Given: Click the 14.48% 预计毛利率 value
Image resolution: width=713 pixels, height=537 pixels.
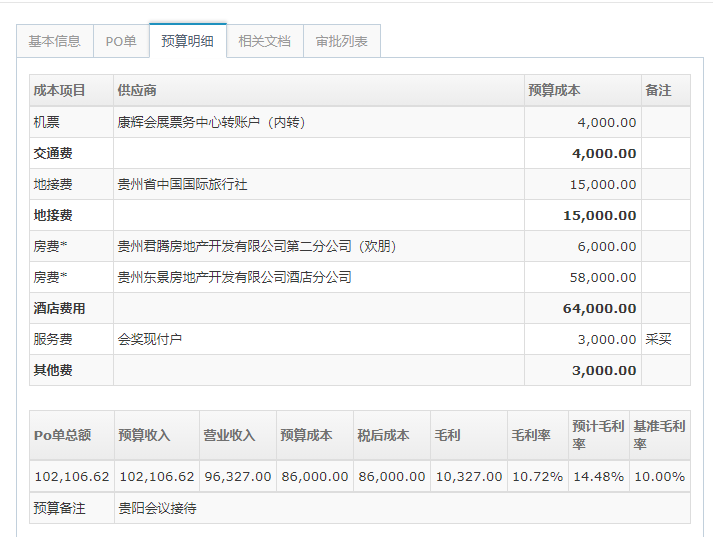Looking at the screenshot, I should point(598,476).
